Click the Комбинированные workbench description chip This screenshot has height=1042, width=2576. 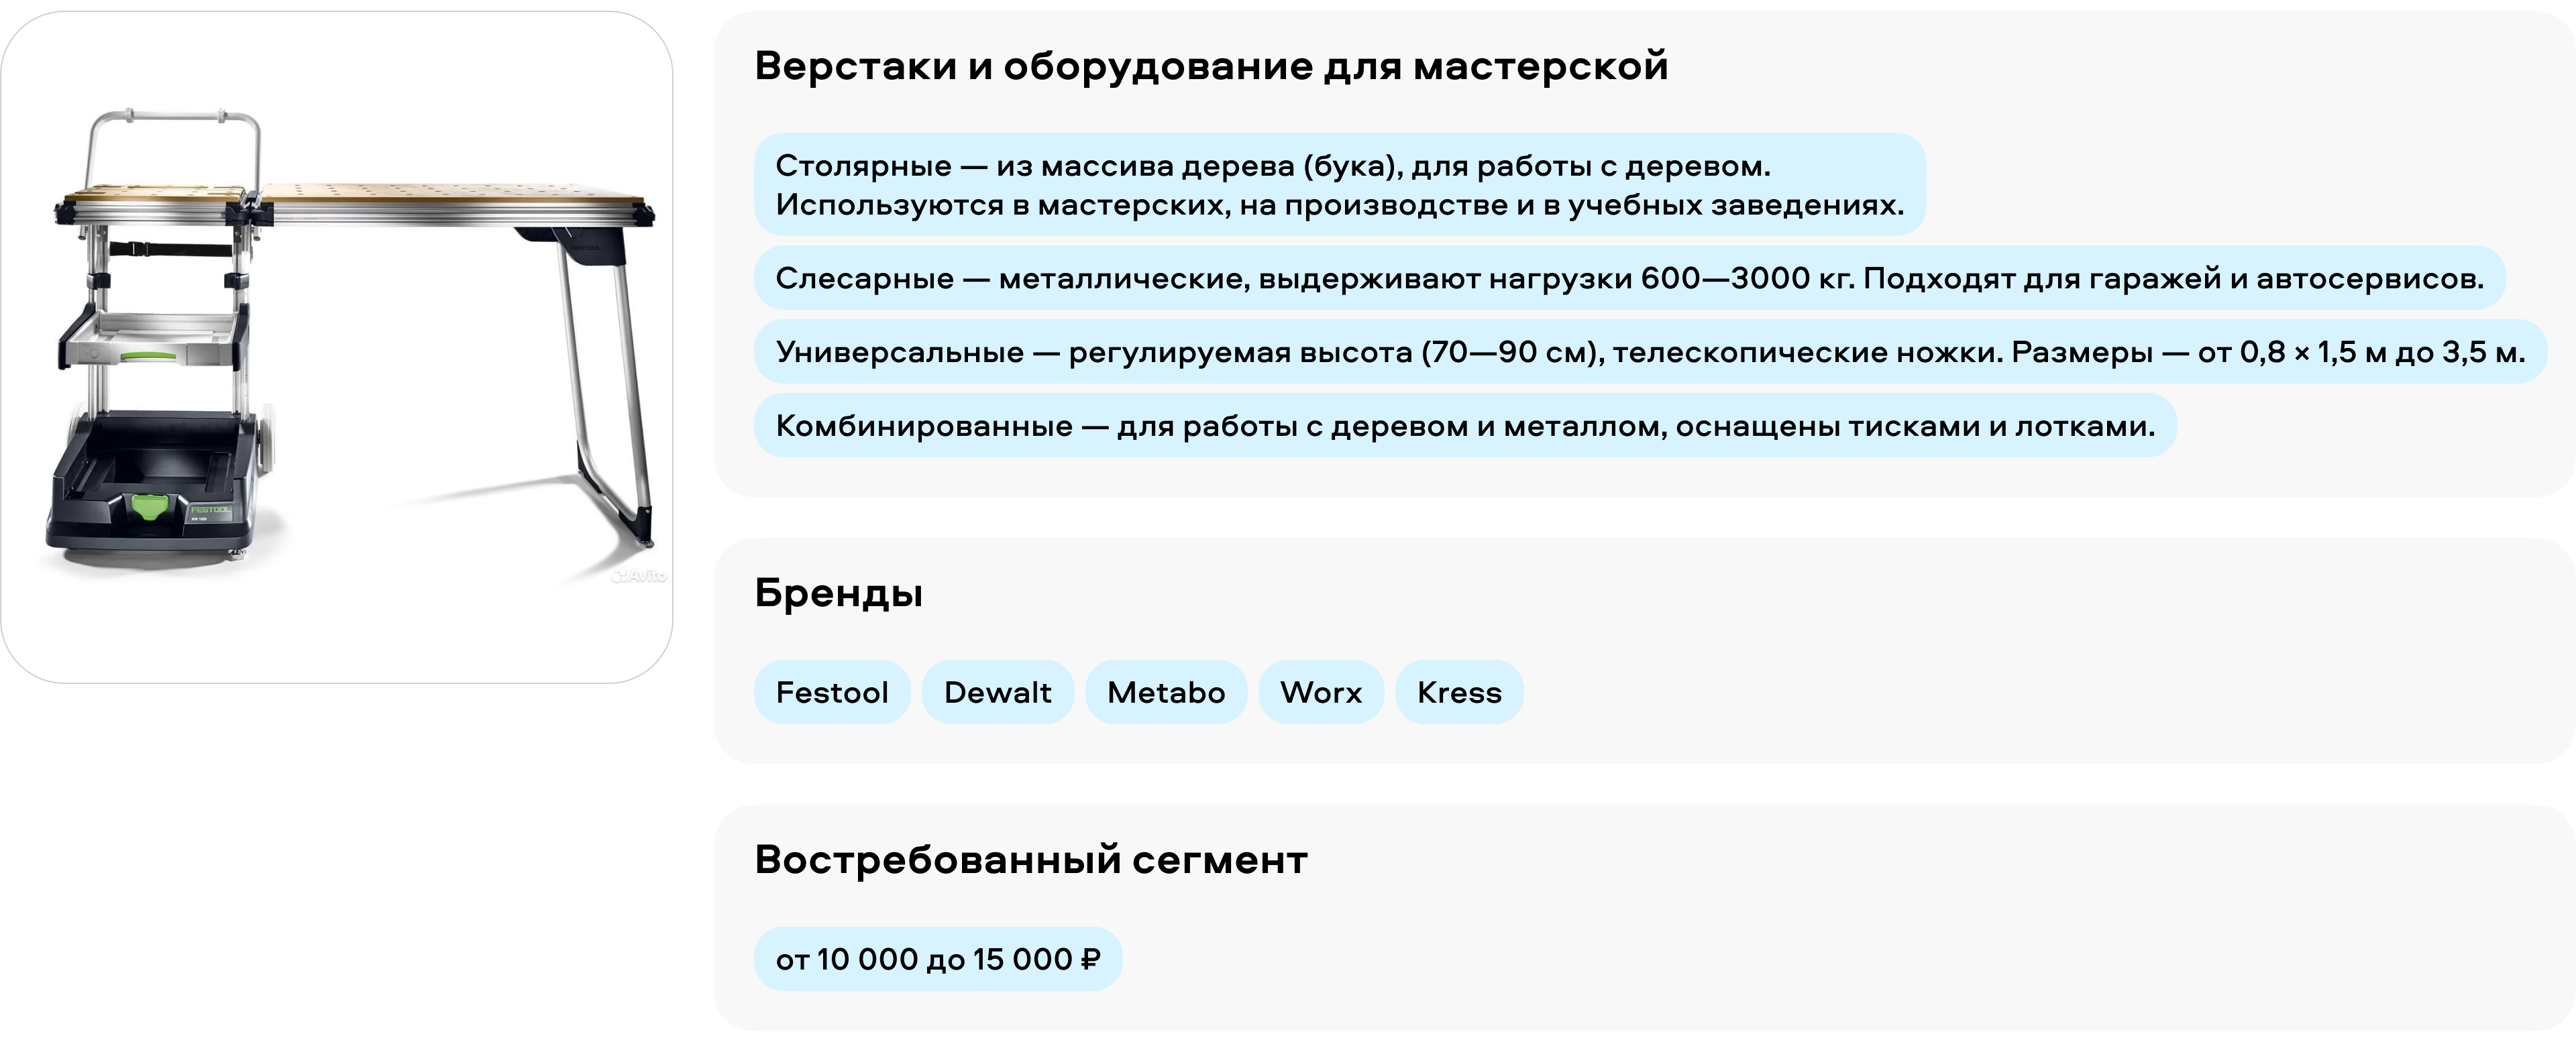(x=1465, y=426)
